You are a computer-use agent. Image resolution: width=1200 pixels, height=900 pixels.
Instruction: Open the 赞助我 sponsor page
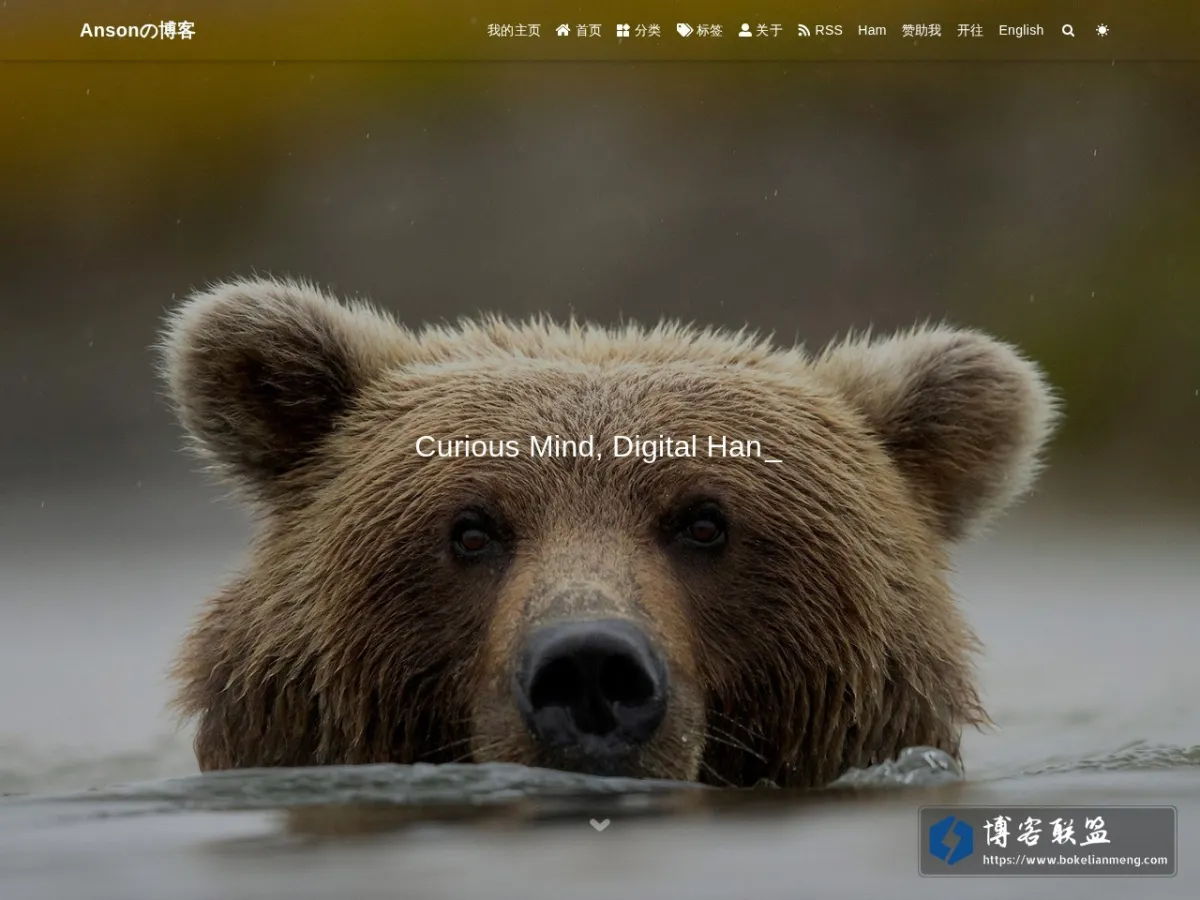(x=921, y=30)
